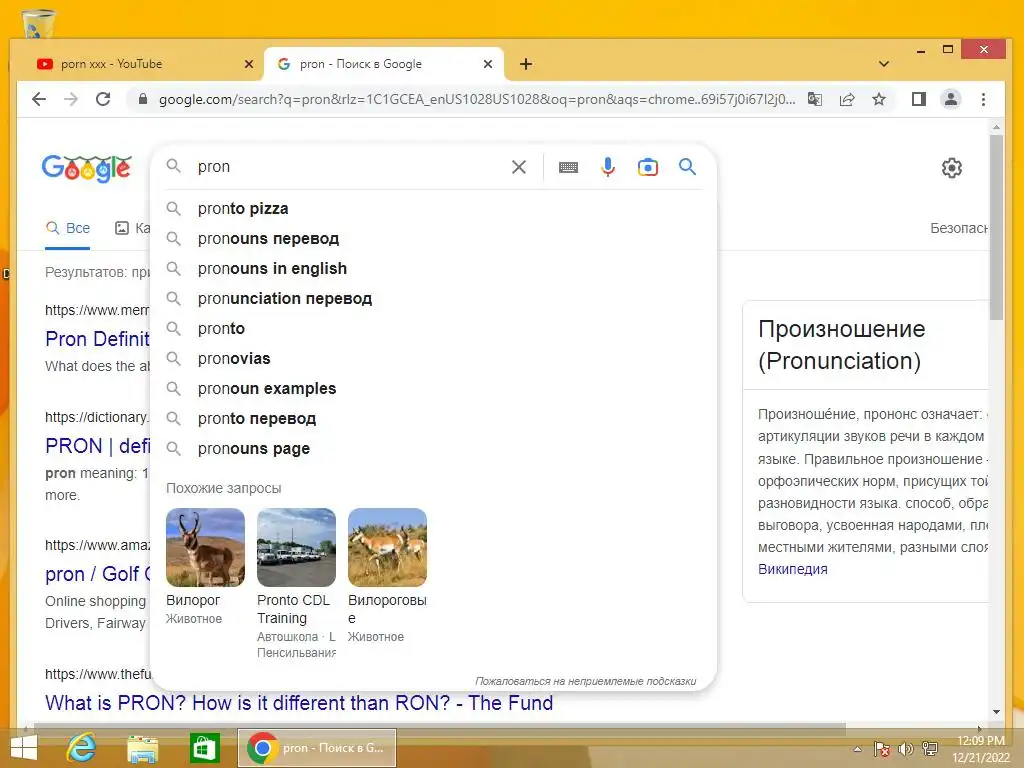The width and height of the screenshot is (1024, 768).
Task: Open the Chrome profile avatar
Action: [951, 99]
